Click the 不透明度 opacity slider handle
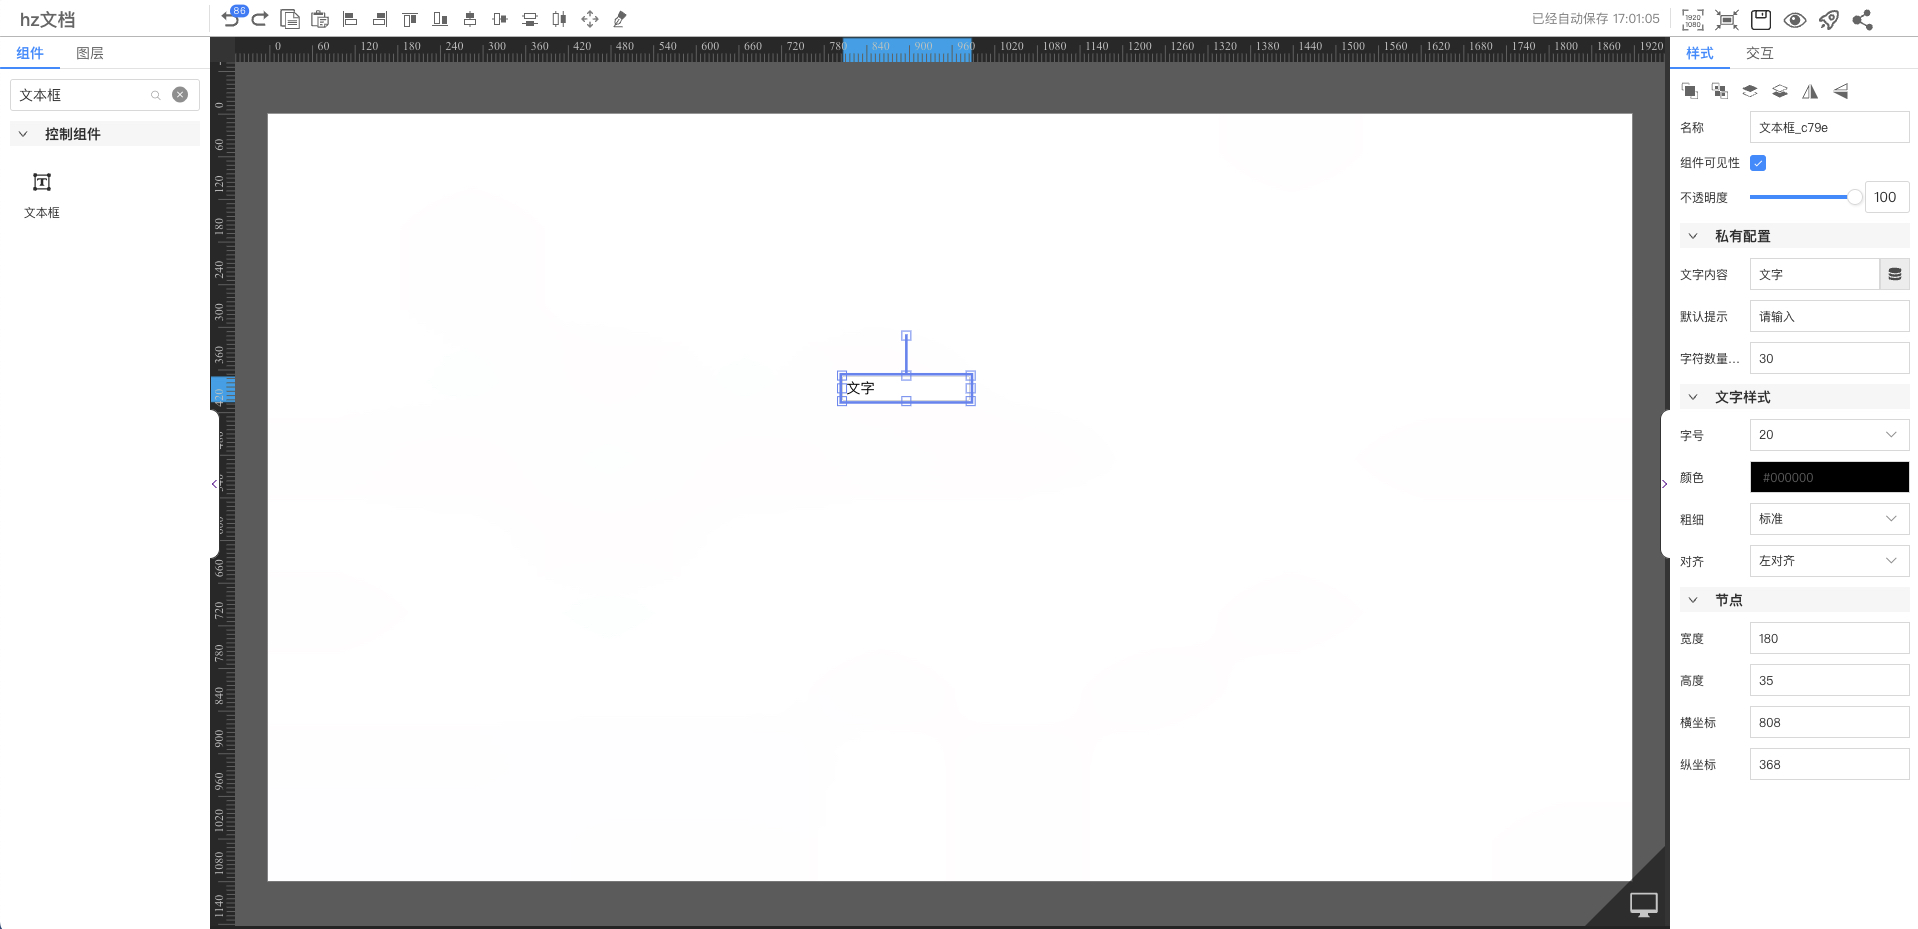Viewport: 1918px width, 929px height. click(x=1855, y=197)
